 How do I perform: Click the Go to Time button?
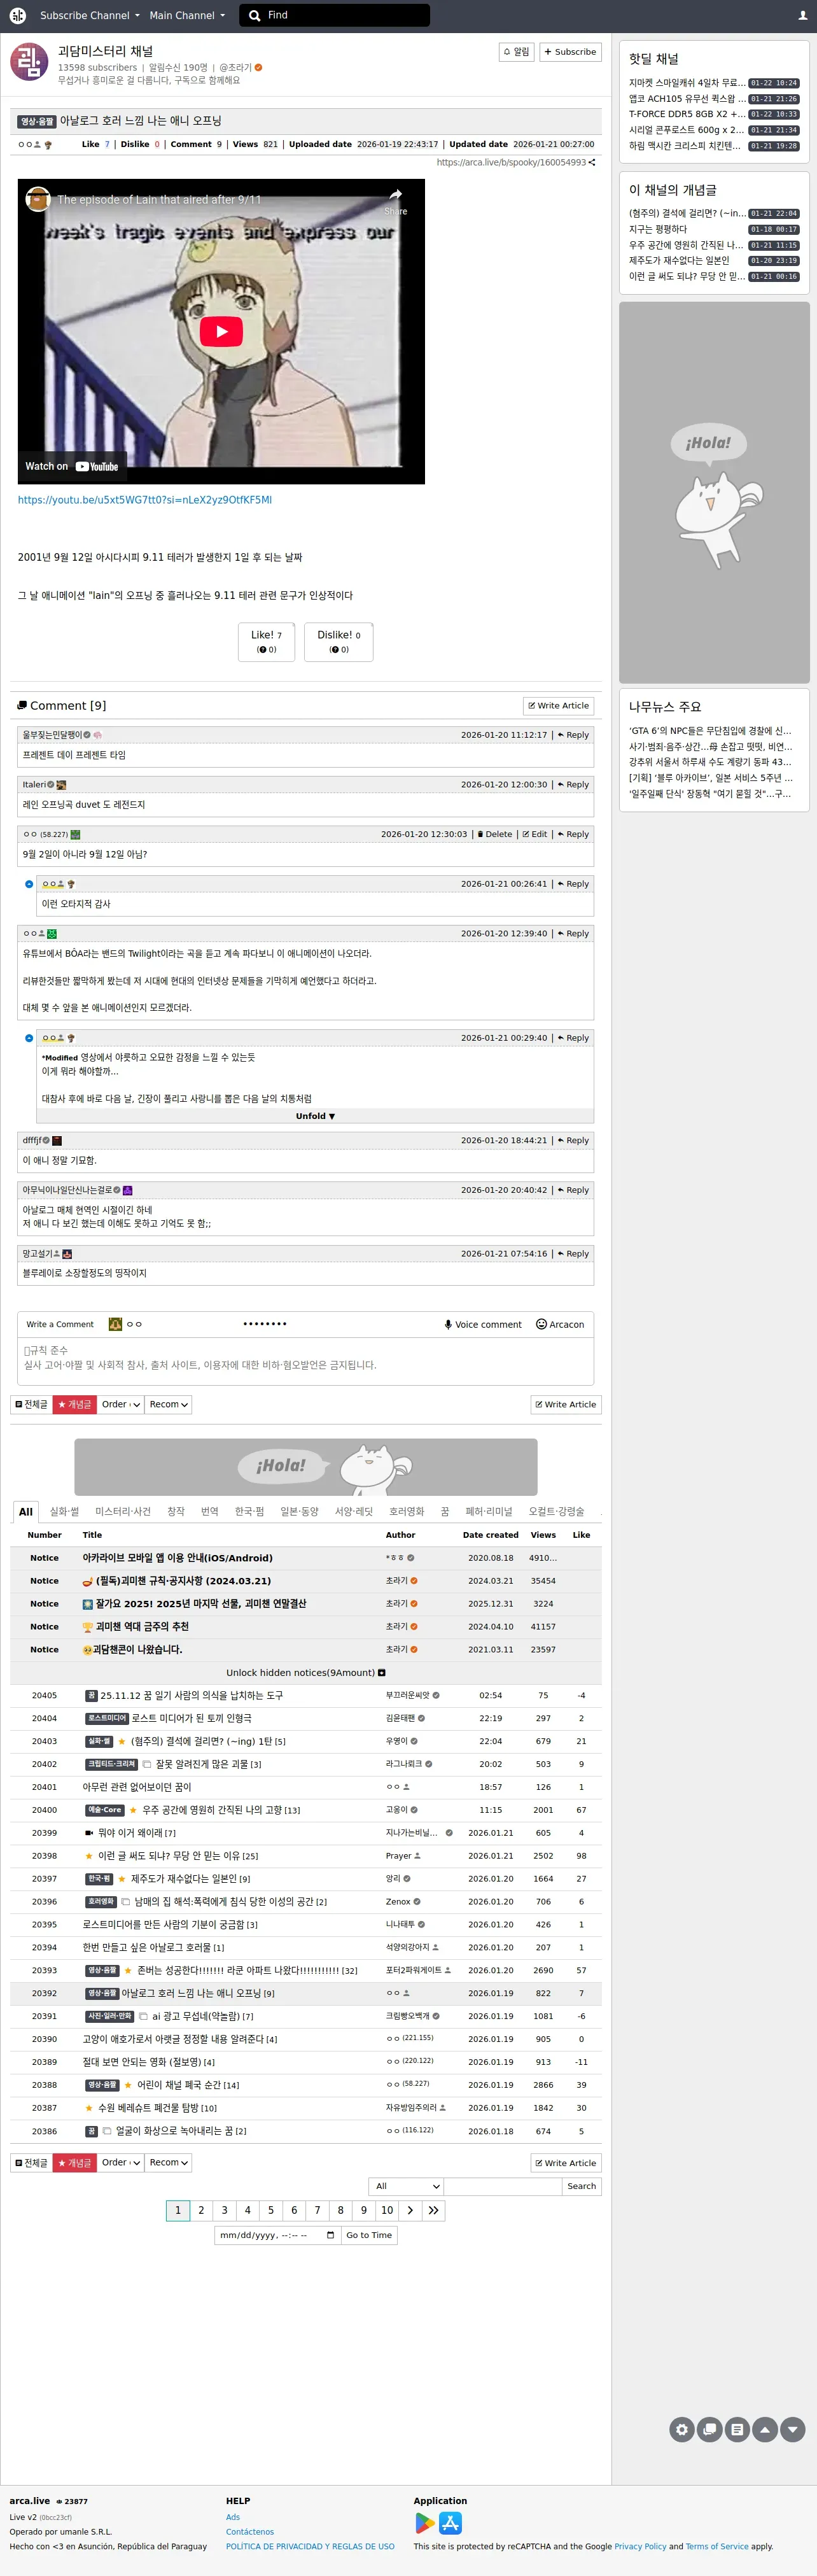click(x=369, y=2235)
